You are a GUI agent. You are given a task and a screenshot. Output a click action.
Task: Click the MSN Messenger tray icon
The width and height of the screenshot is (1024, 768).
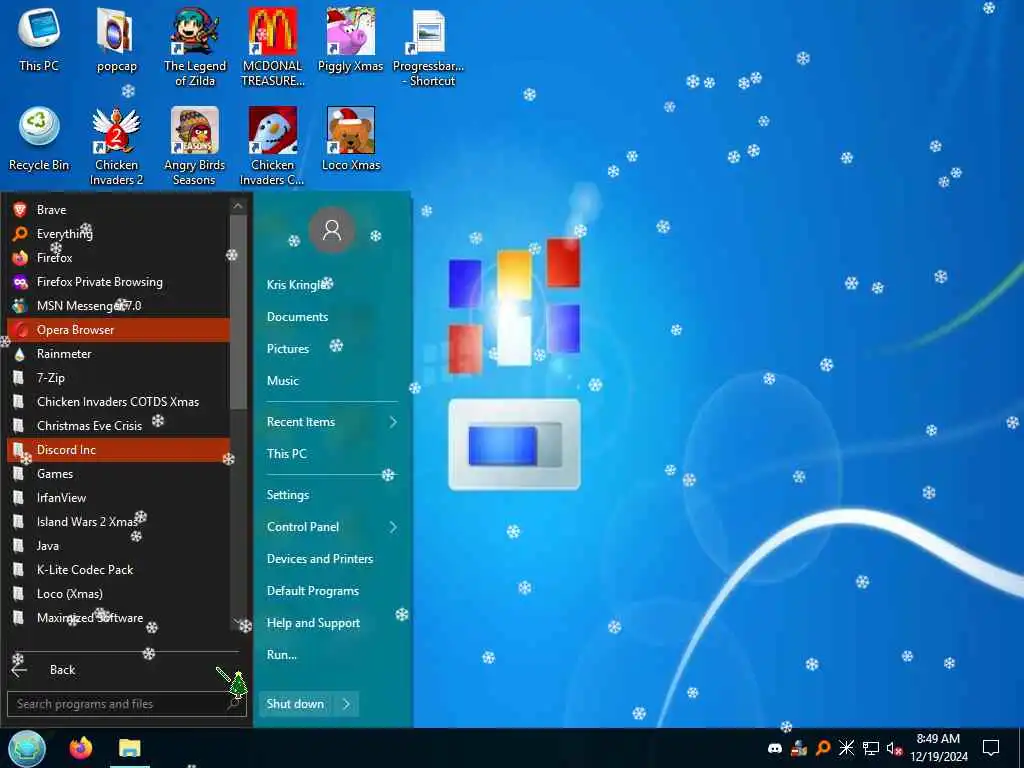coord(799,748)
